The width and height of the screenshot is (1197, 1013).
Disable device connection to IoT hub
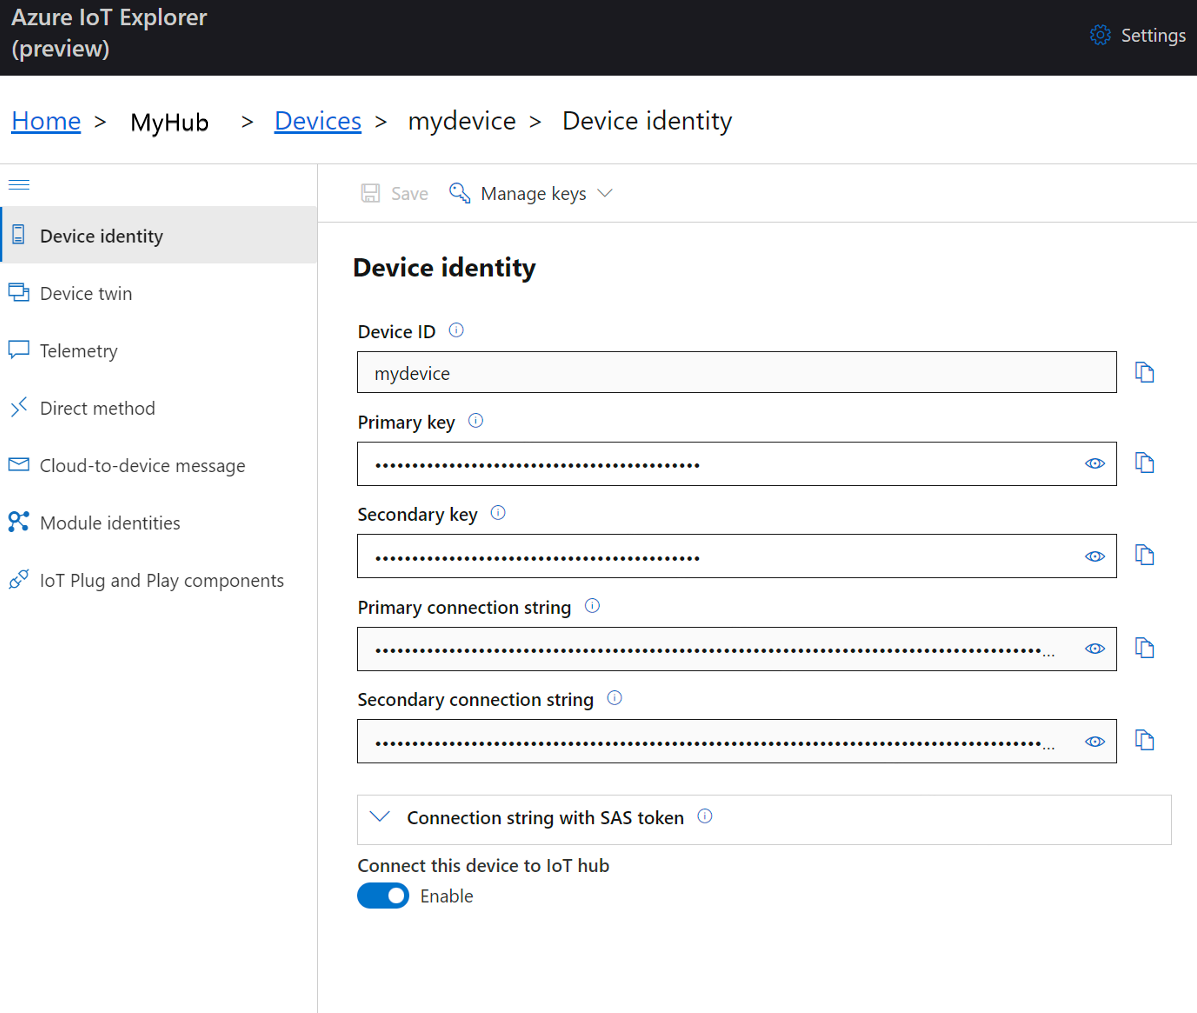[x=383, y=895]
